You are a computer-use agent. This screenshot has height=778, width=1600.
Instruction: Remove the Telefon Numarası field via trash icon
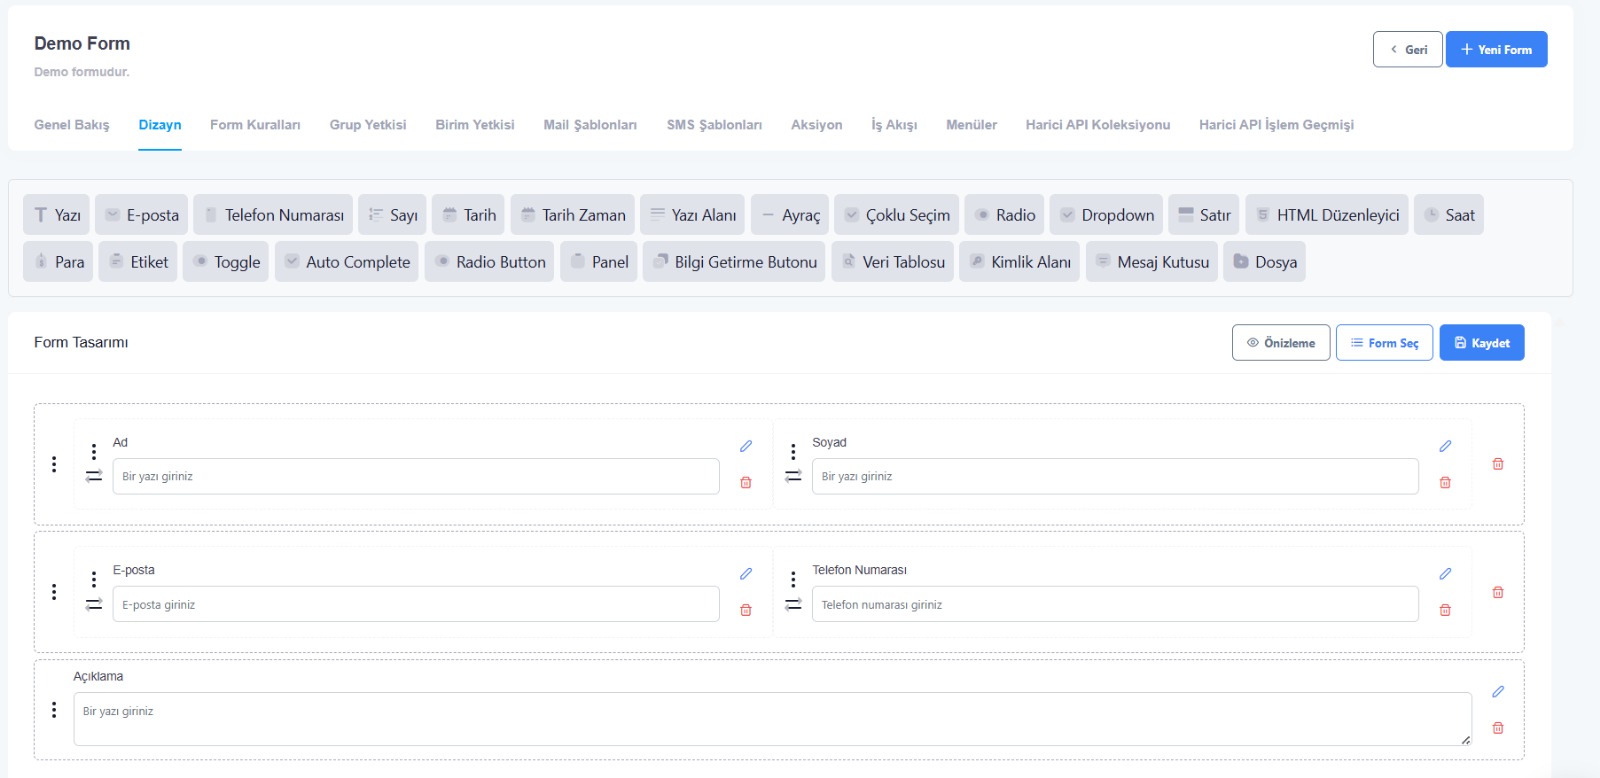(1444, 610)
